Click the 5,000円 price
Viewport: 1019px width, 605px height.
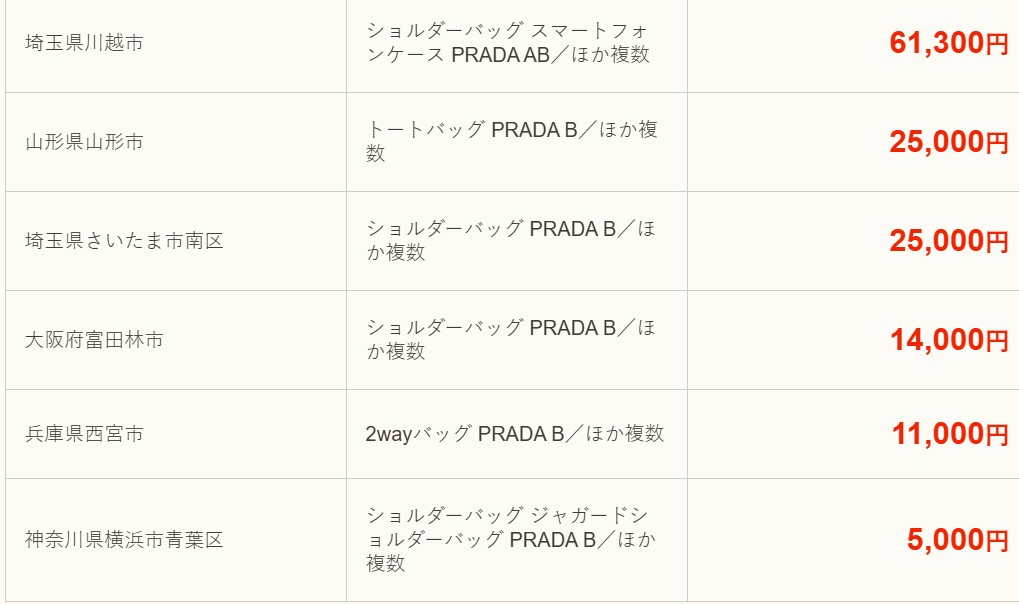pos(957,539)
